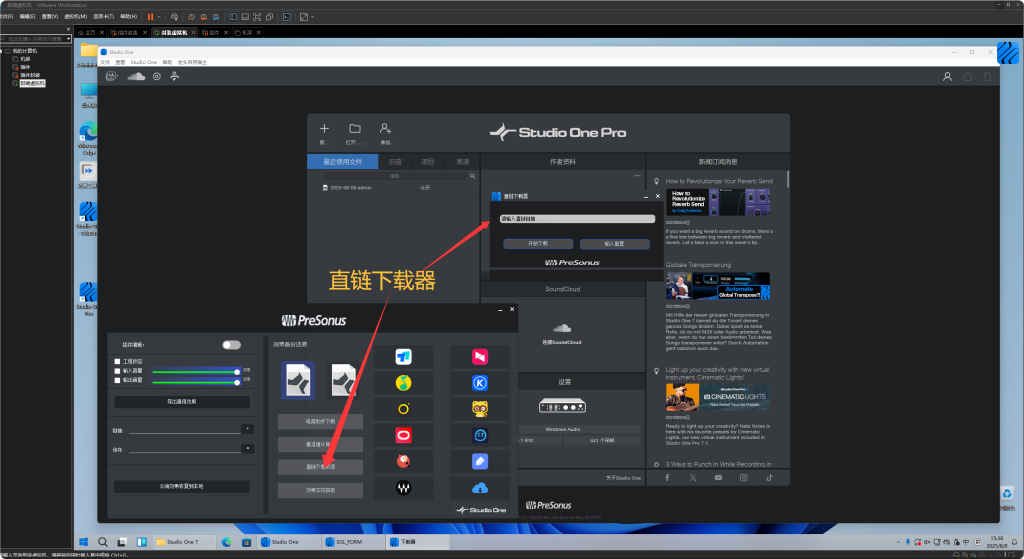The image size is (1024, 559).
Task: Click the VMware console view terminal icon
Action: [x=286, y=17]
